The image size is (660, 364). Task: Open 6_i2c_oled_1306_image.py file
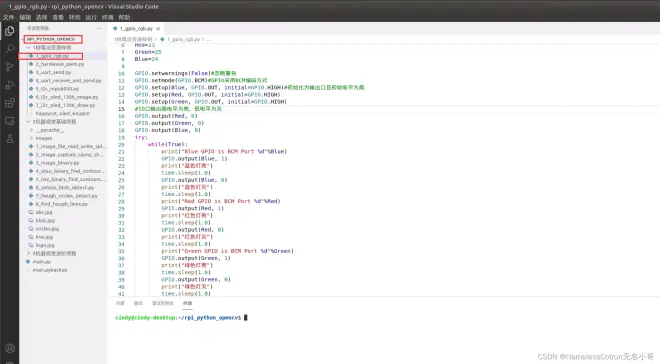click(67, 97)
